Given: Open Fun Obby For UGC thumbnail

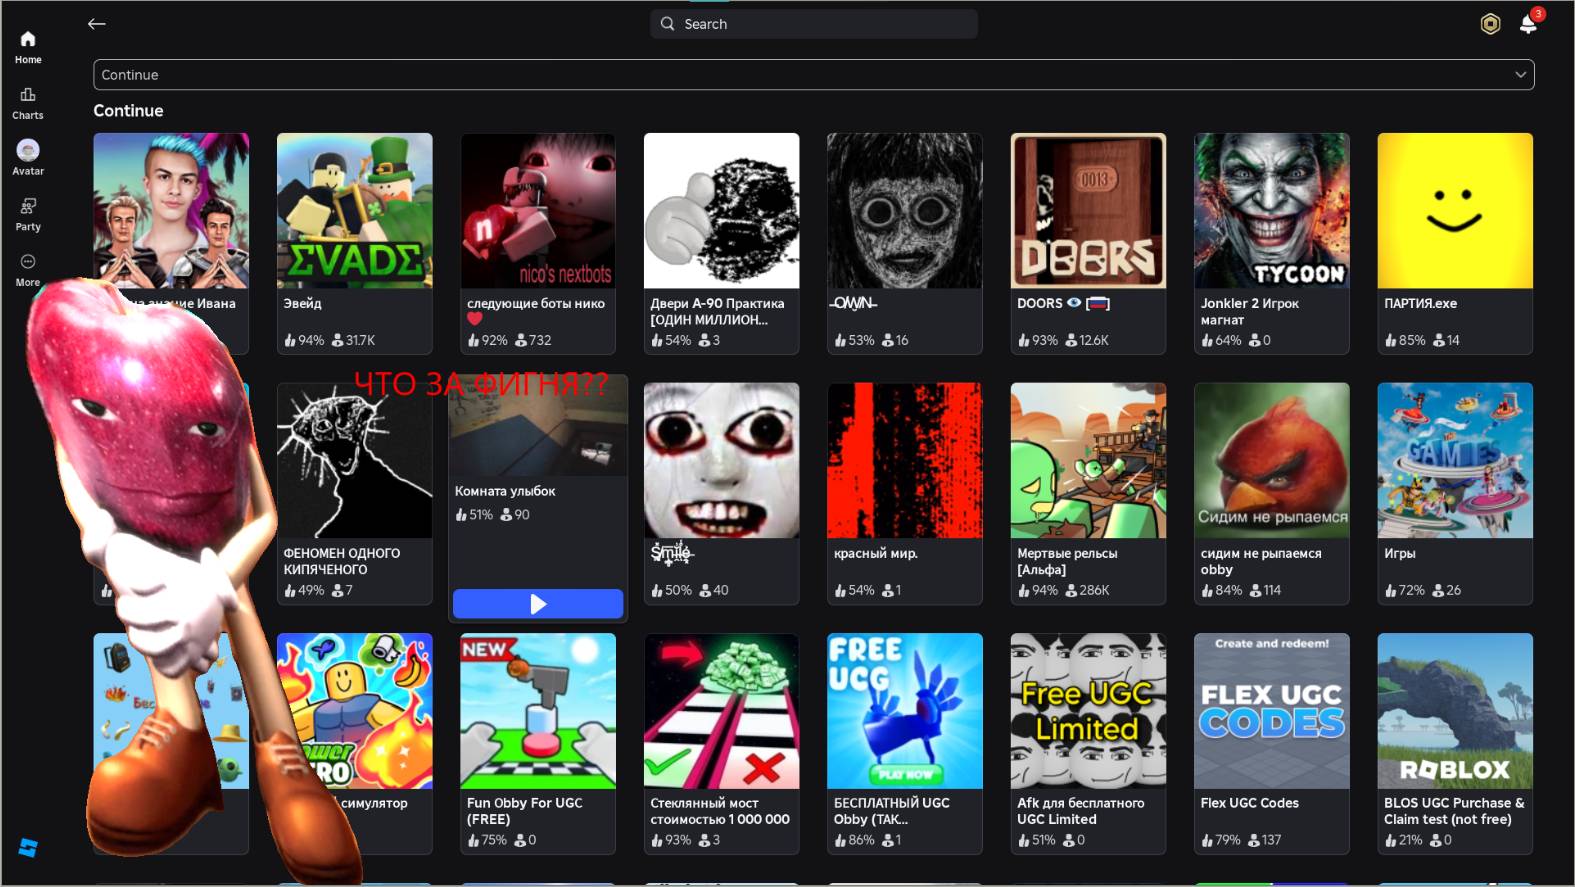Looking at the screenshot, I should click(538, 711).
